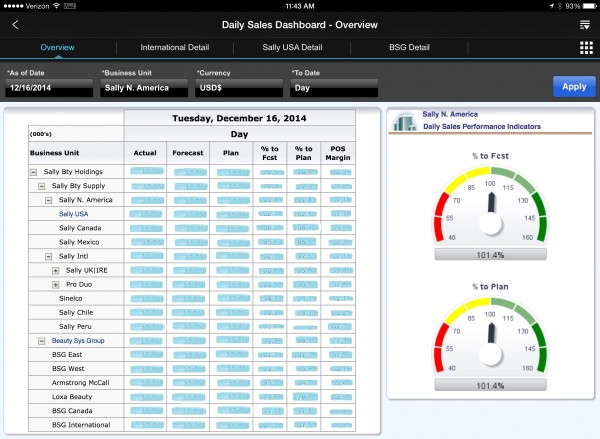Open the Business Unit dropdown
Viewport: 600px width, 439px height.
[144, 88]
